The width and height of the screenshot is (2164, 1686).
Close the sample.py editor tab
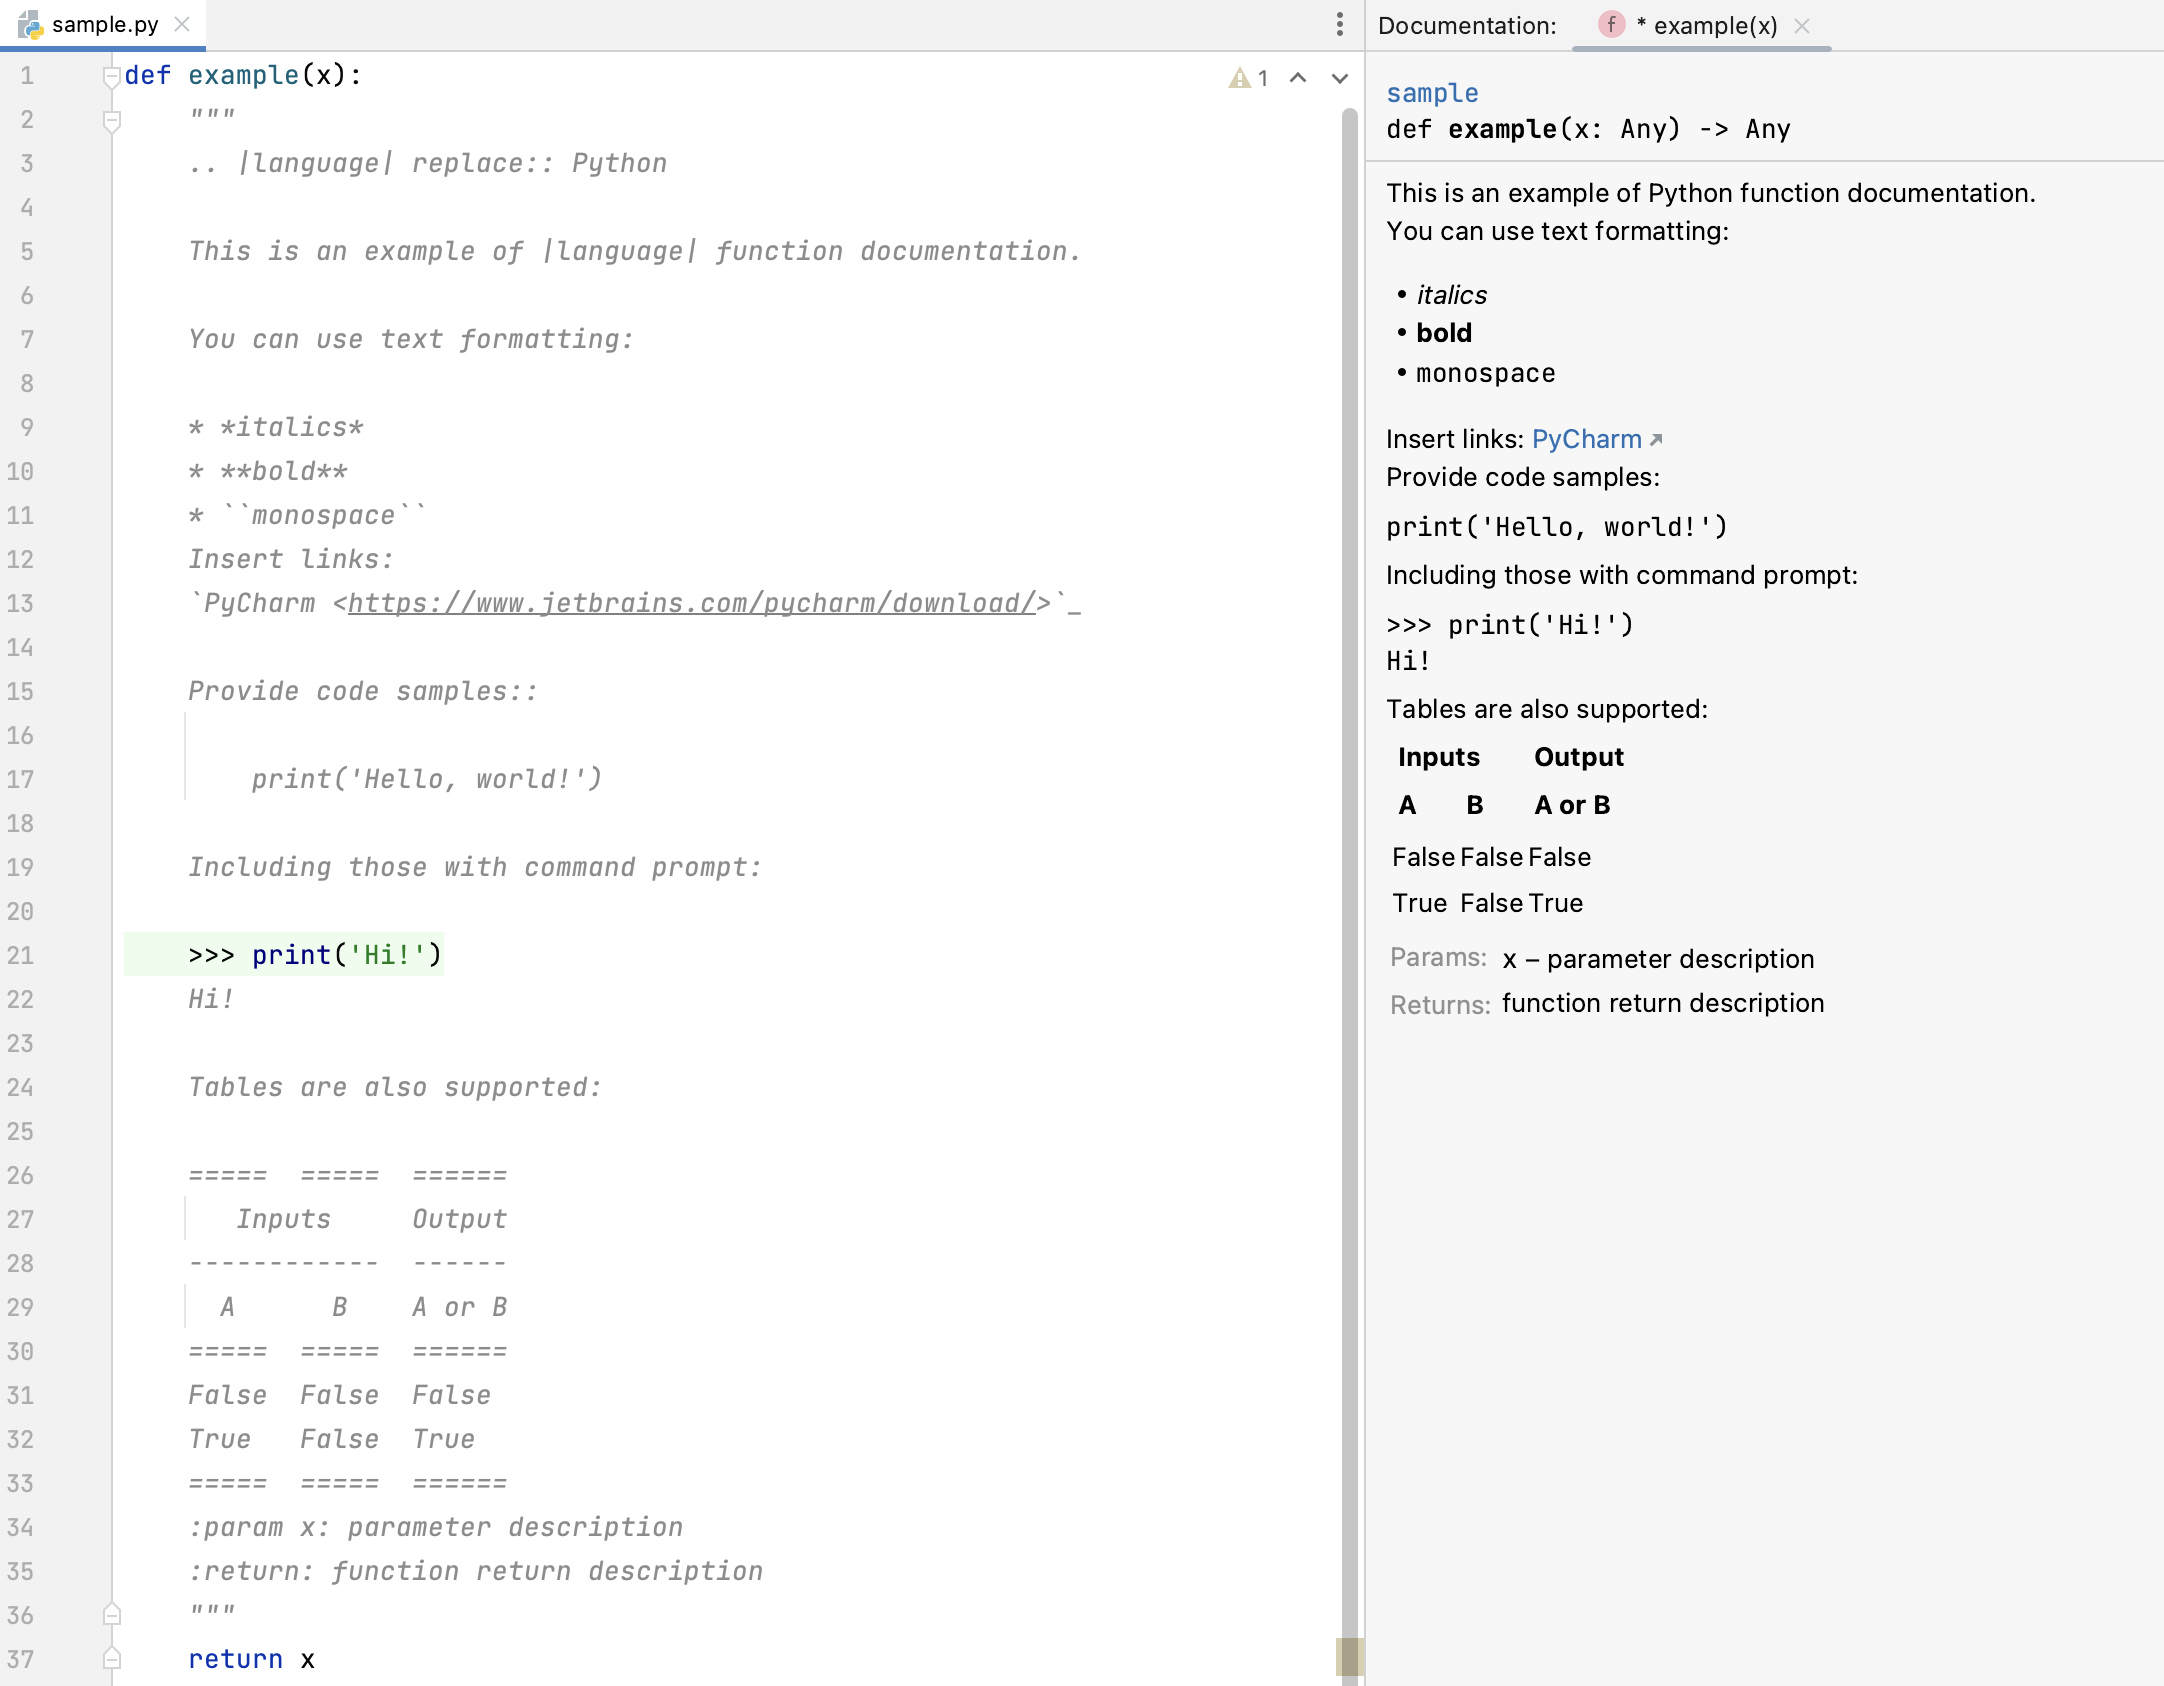pyautogui.click(x=182, y=25)
